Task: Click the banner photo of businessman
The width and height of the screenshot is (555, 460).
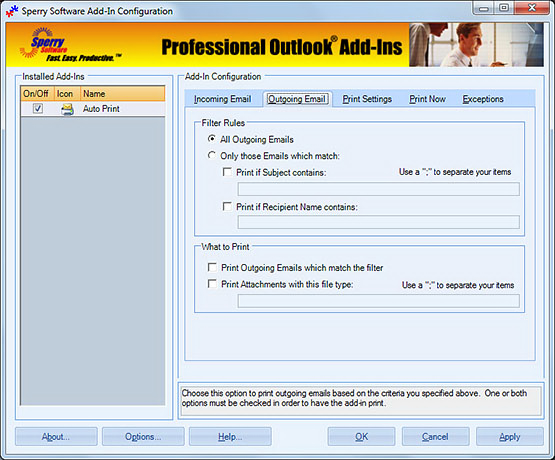Action: [x=476, y=45]
